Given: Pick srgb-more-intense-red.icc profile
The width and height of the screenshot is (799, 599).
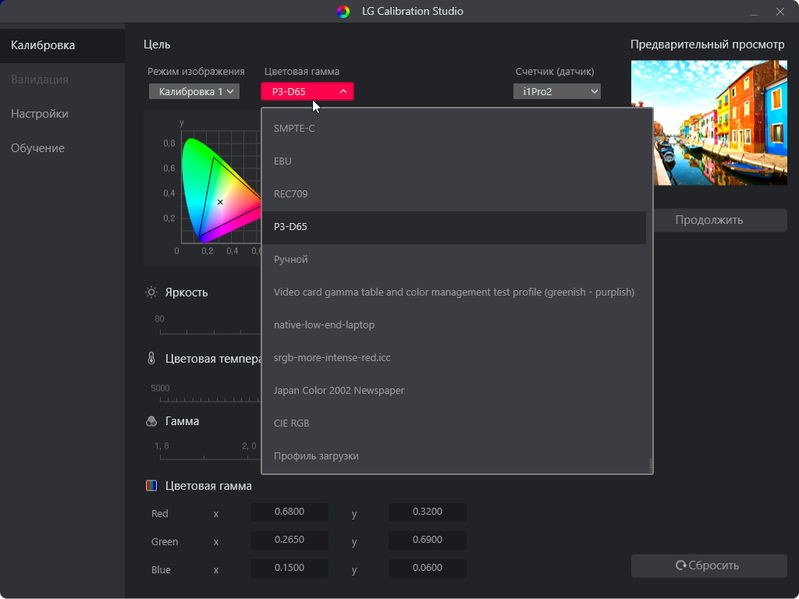Looking at the screenshot, I should 454,358.
